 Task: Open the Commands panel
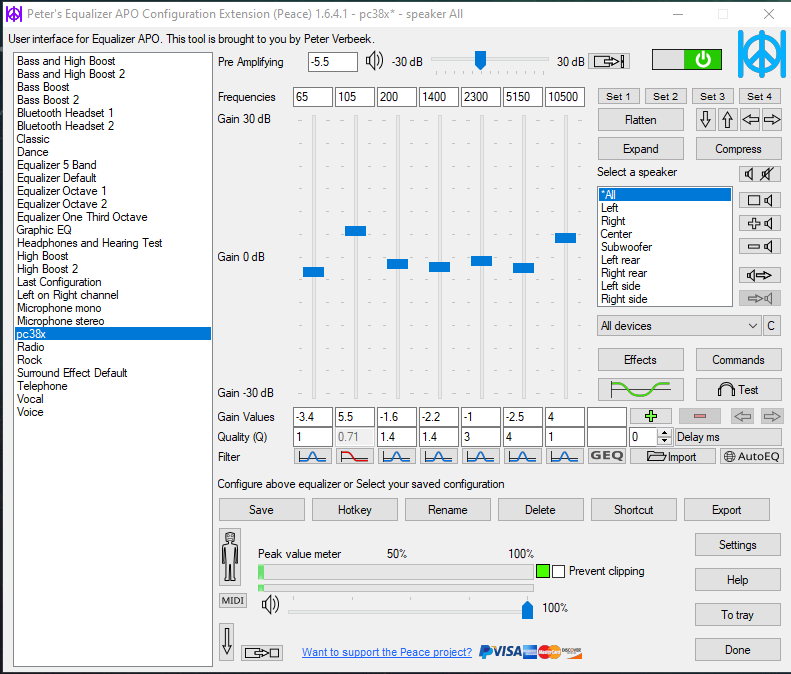click(x=739, y=360)
